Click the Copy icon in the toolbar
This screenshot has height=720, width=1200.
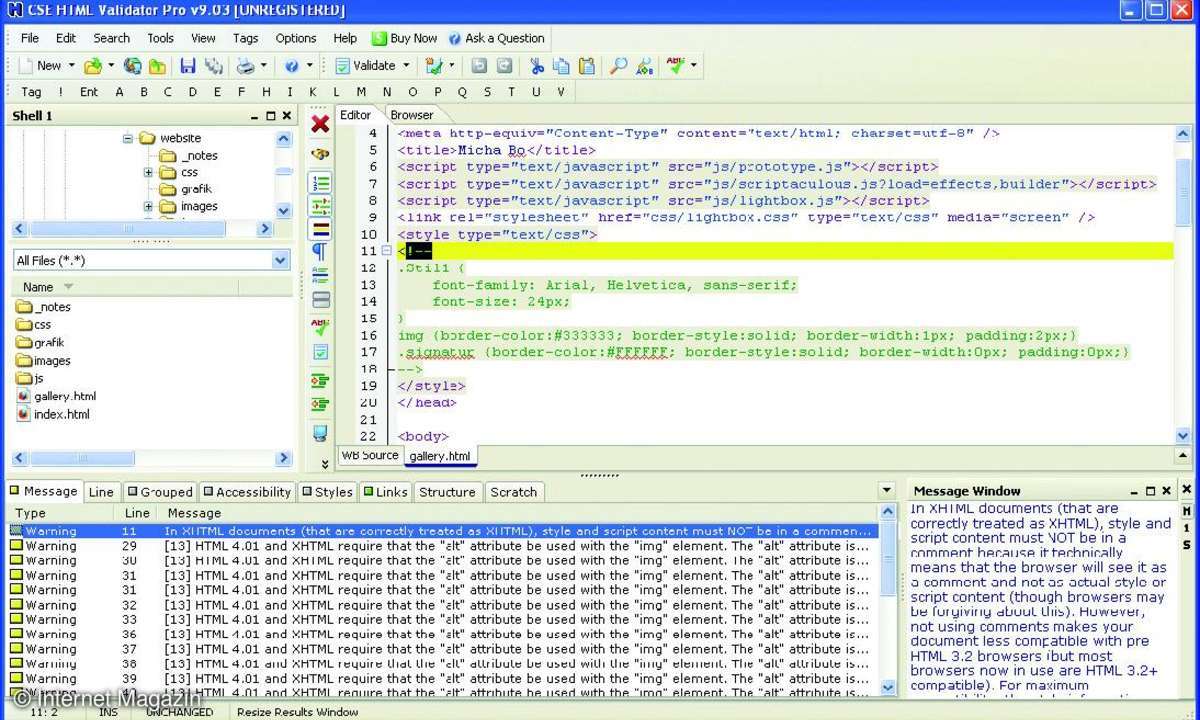click(x=561, y=66)
